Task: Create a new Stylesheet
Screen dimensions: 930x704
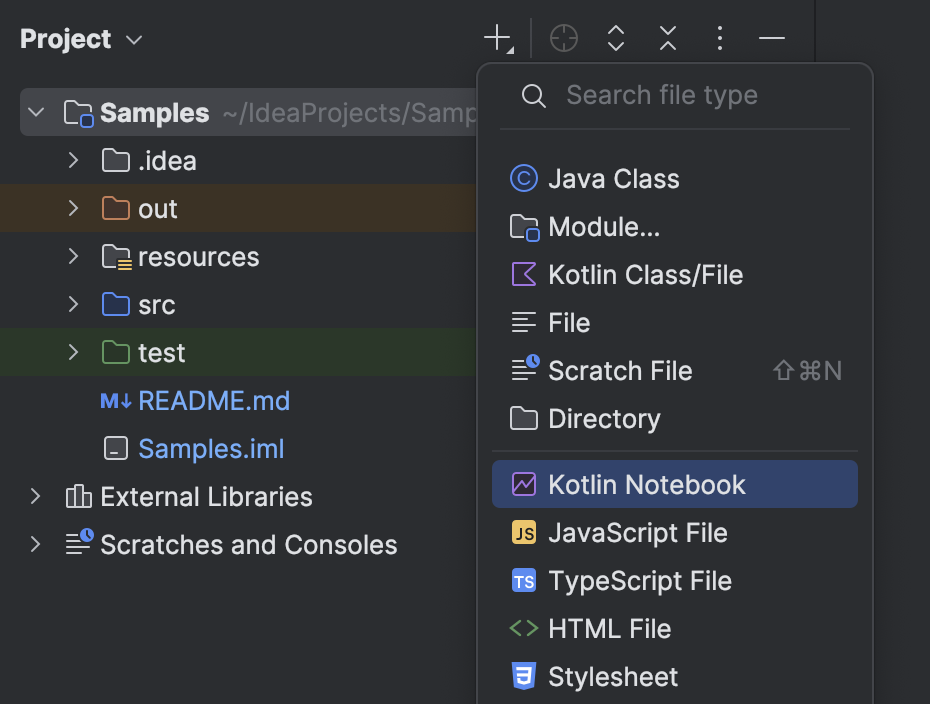Action: coord(612,676)
